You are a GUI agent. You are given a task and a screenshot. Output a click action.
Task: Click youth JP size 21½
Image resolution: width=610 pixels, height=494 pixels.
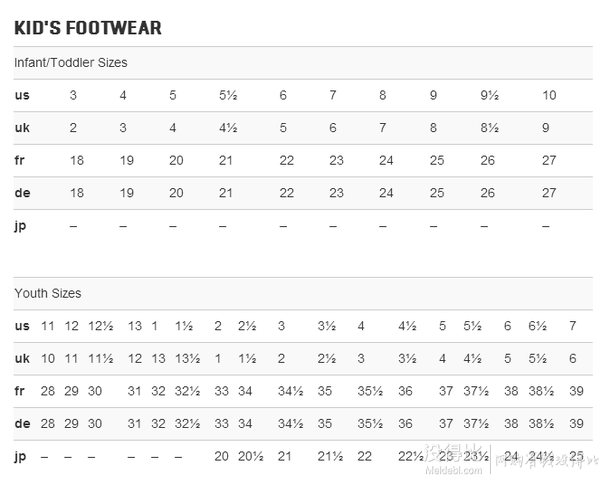point(330,456)
